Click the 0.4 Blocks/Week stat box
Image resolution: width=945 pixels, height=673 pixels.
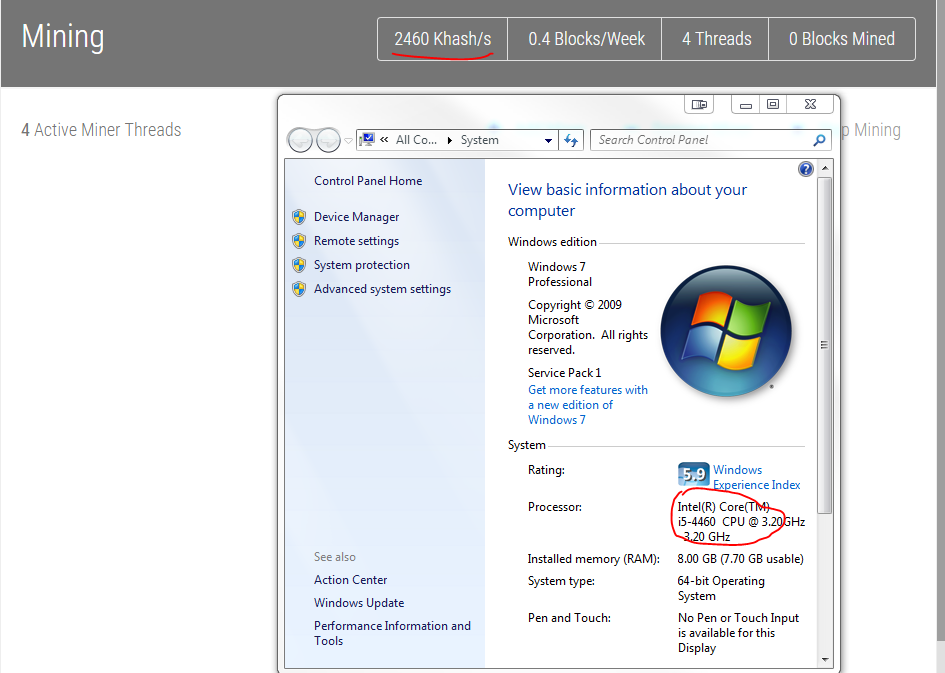click(586, 39)
